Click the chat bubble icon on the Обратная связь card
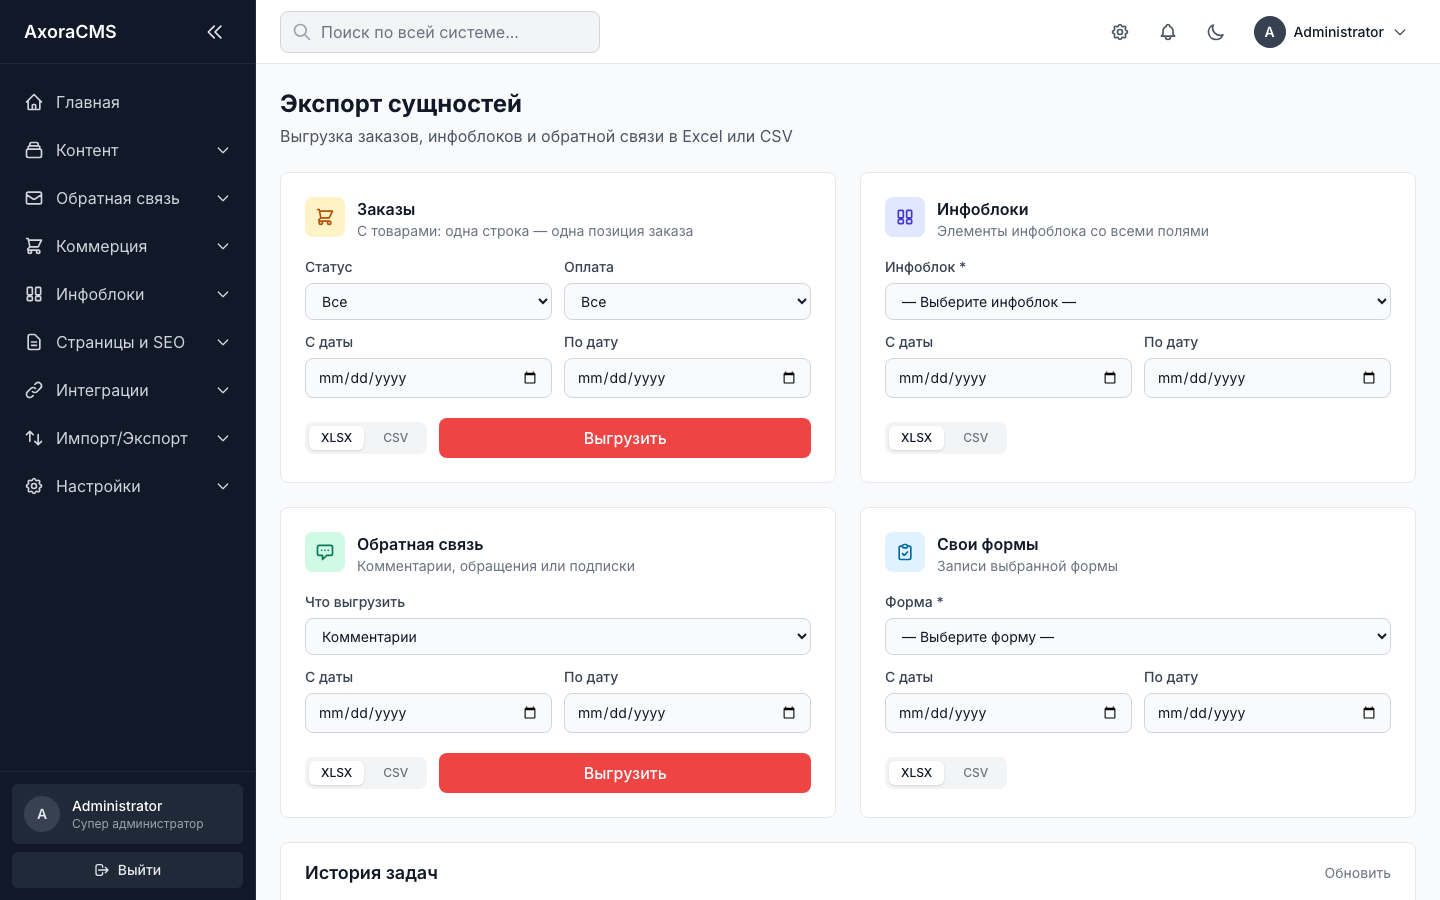 click(325, 552)
